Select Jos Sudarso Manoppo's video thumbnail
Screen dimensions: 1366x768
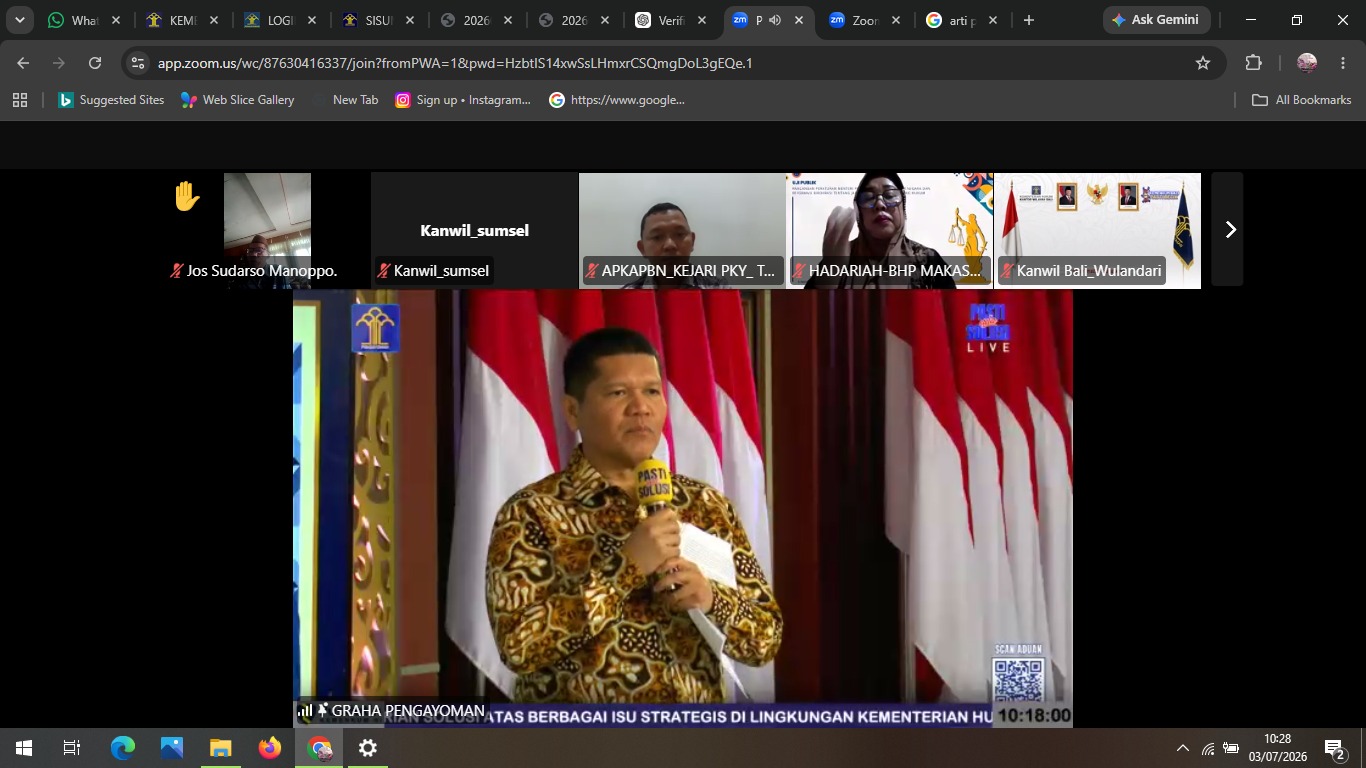[267, 230]
